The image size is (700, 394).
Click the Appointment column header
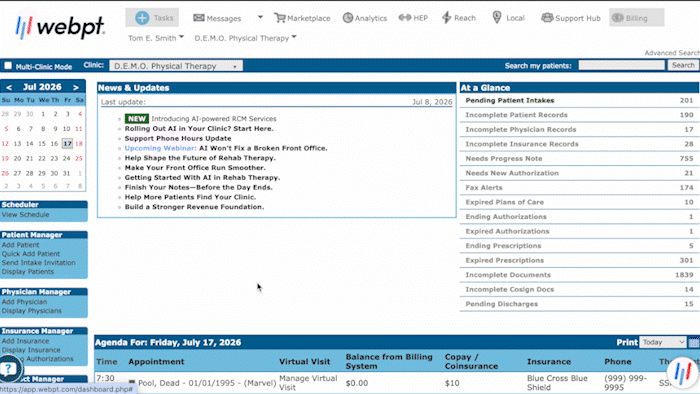(x=156, y=362)
